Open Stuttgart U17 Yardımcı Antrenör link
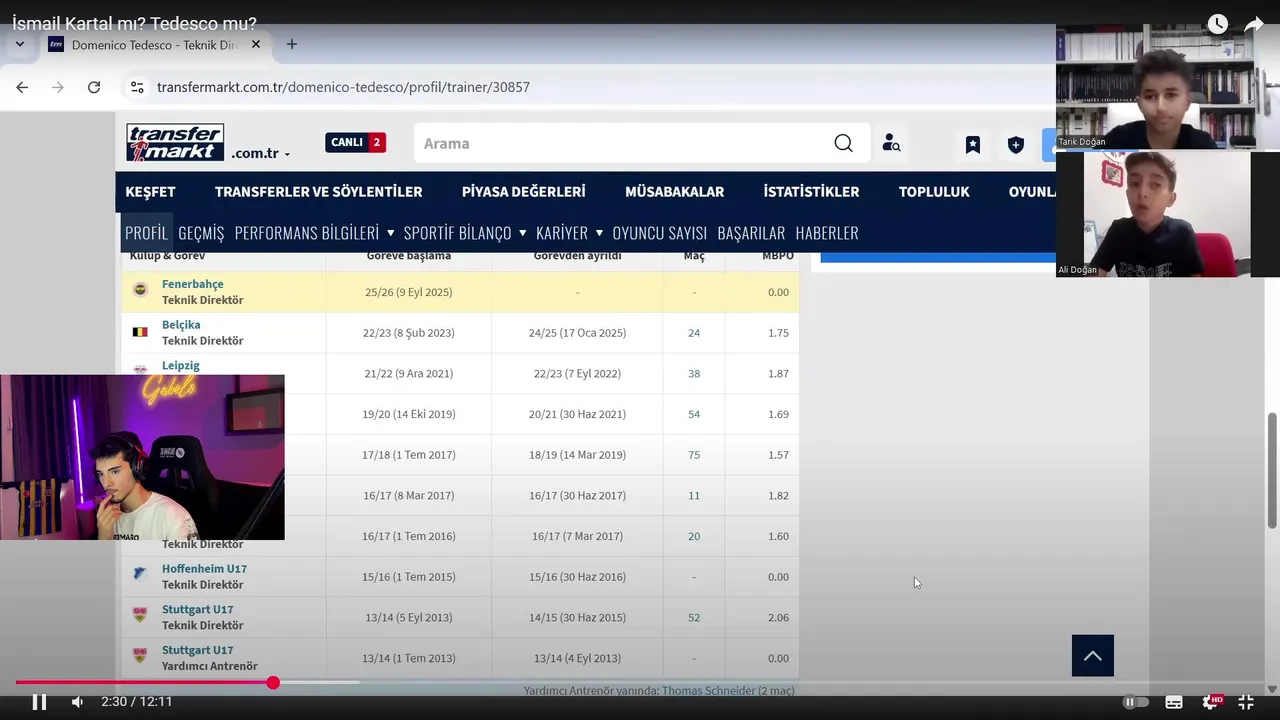This screenshot has width=1280, height=720. (197, 650)
